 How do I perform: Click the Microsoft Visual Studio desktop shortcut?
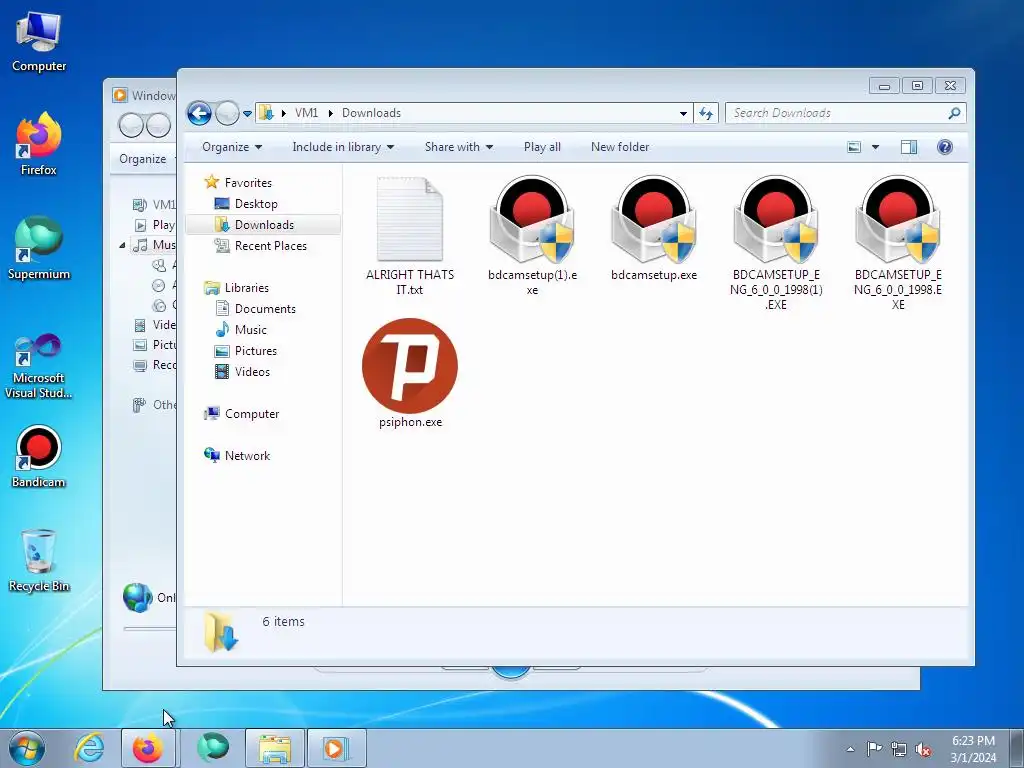(39, 366)
